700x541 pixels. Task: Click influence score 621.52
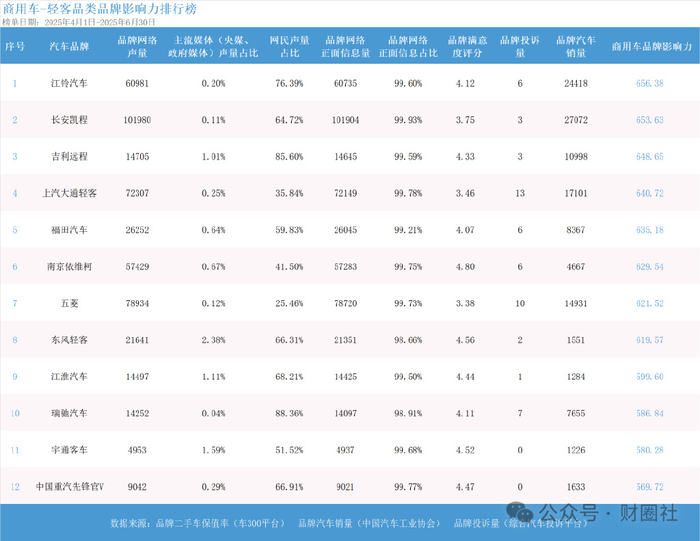pos(650,303)
